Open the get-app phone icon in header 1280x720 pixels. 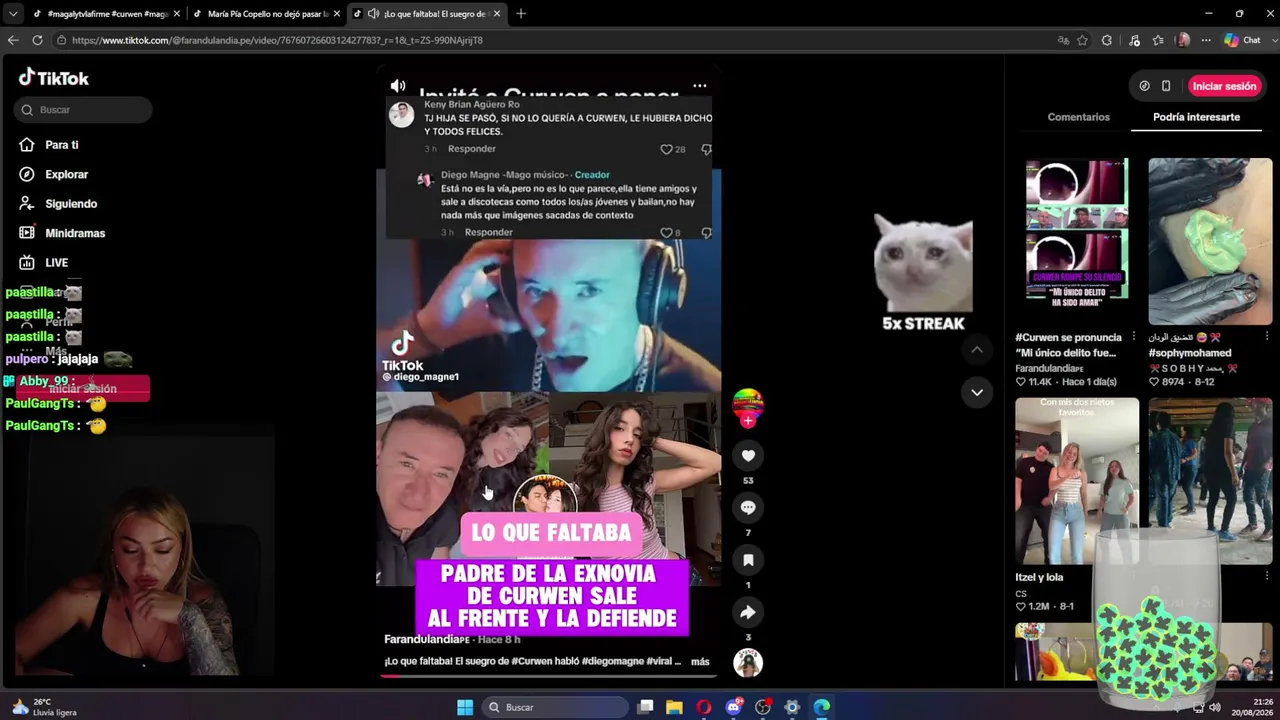tap(1166, 86)
